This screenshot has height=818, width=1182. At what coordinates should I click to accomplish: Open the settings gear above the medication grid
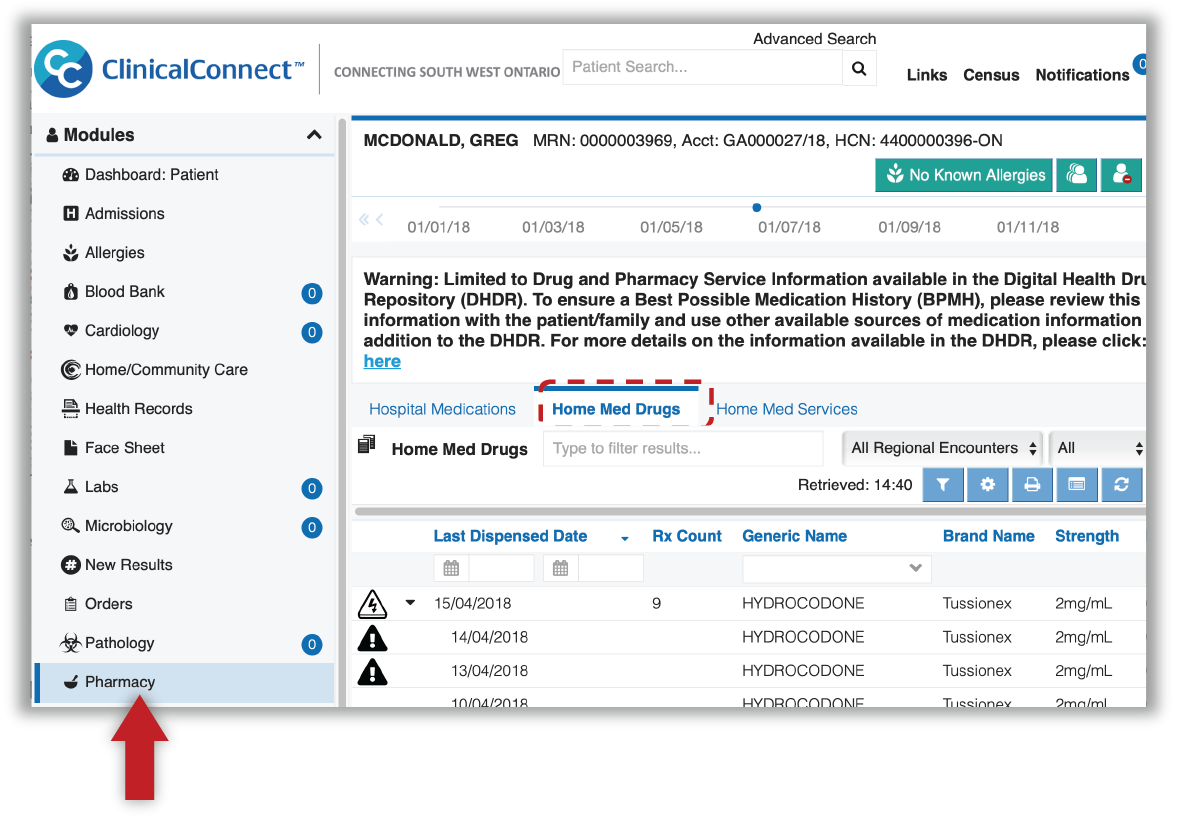pos(988,484)
